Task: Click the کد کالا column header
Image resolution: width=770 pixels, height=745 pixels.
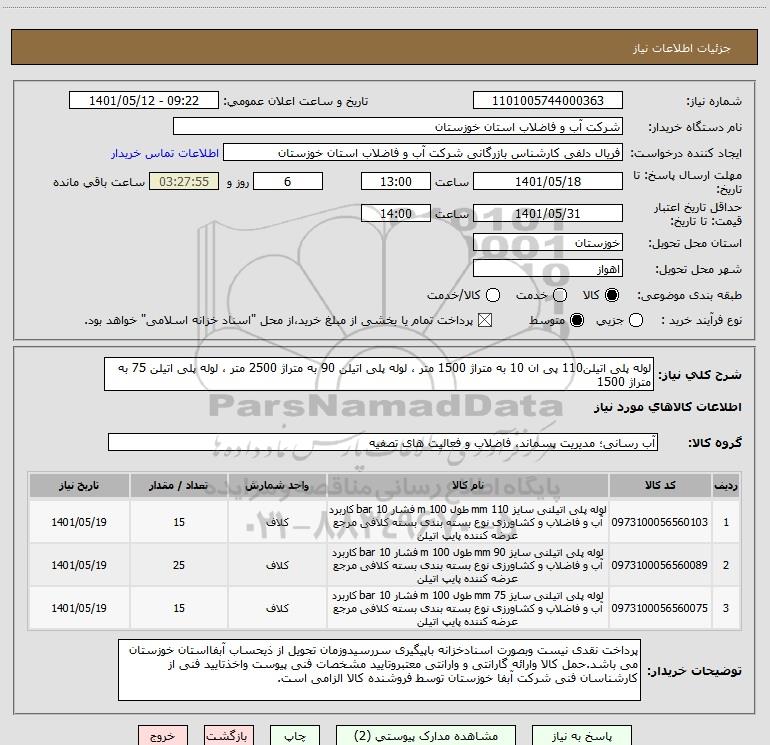Action: pos(660,485)
